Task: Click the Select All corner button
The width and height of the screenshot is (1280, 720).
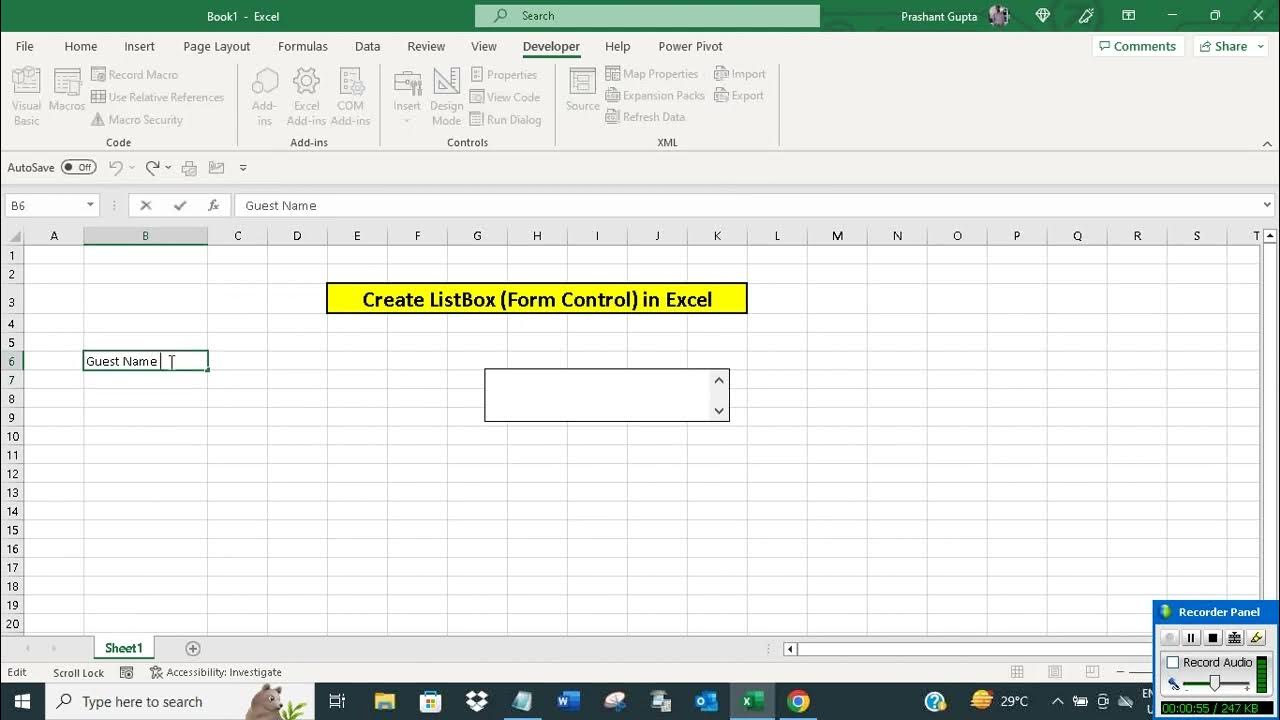Action: tap(12, 236)
